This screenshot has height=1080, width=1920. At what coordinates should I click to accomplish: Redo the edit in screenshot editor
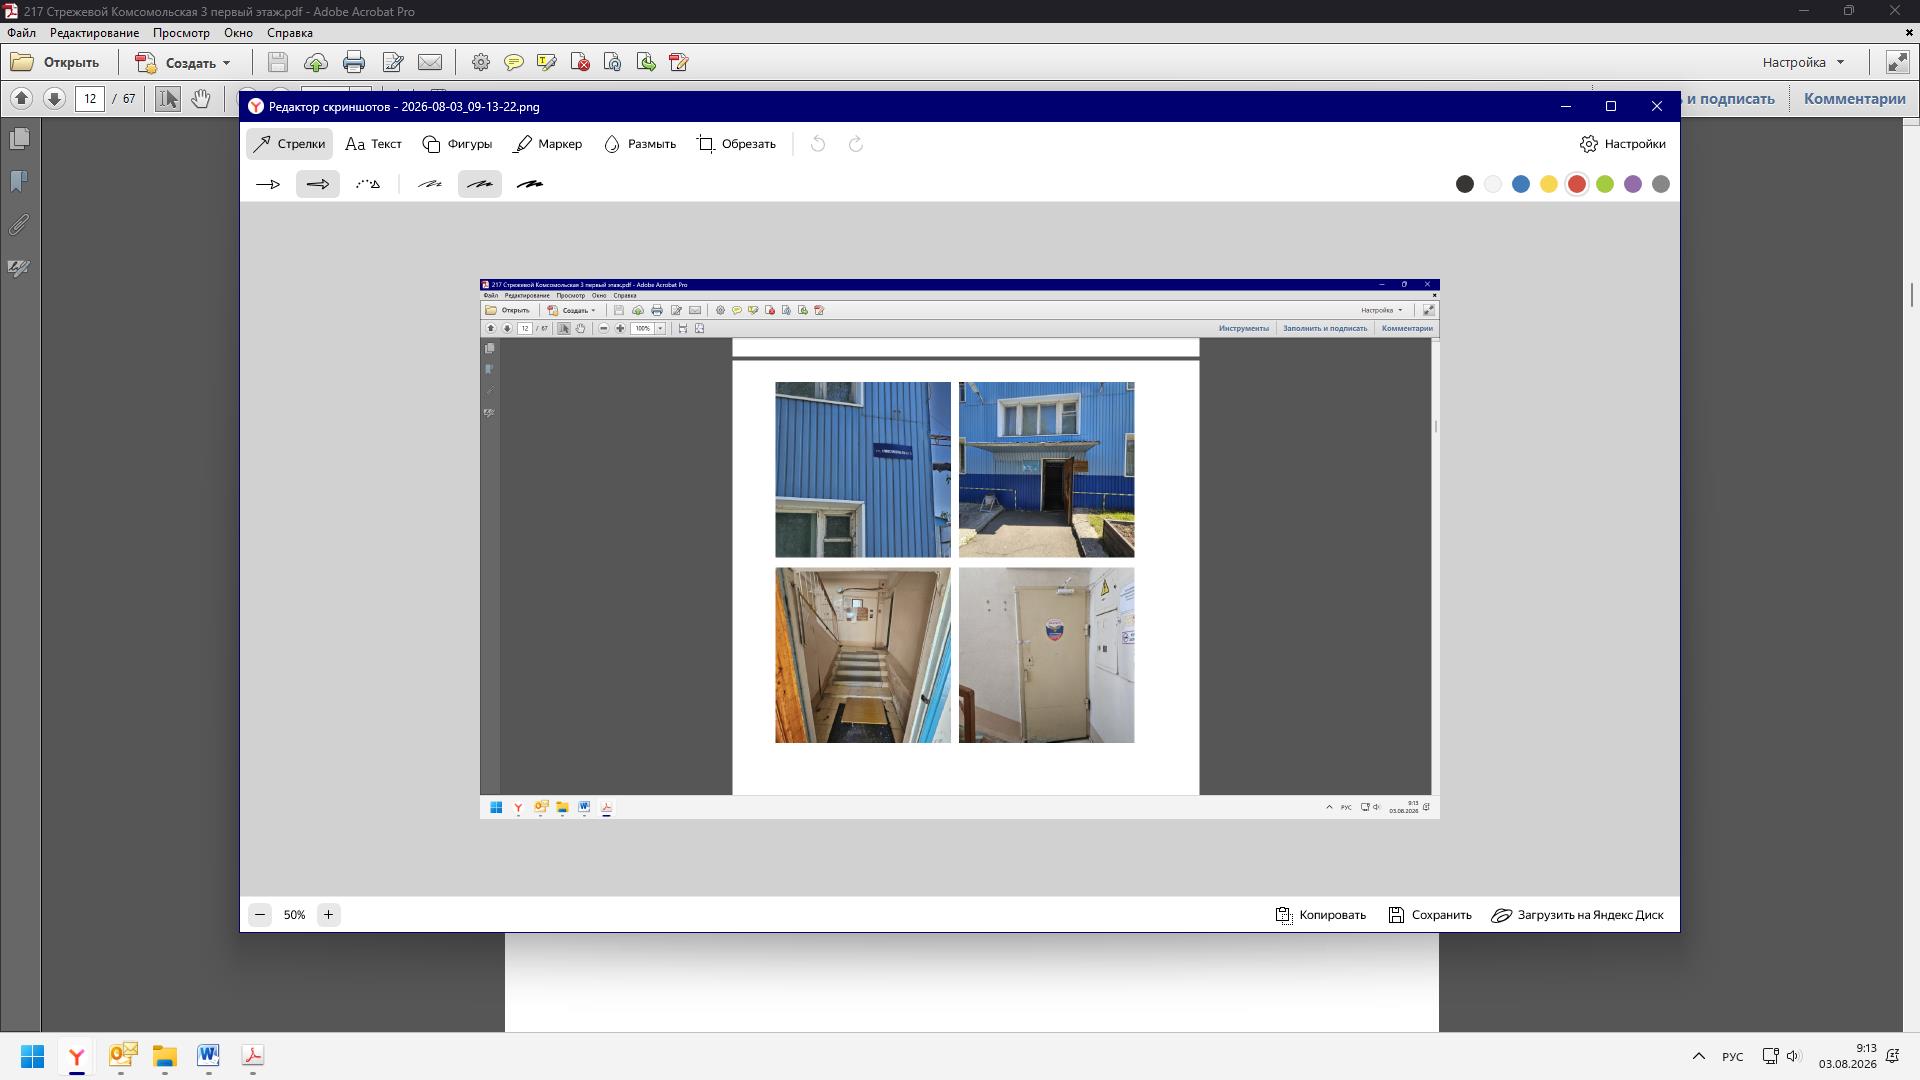[x=856, y=144]
